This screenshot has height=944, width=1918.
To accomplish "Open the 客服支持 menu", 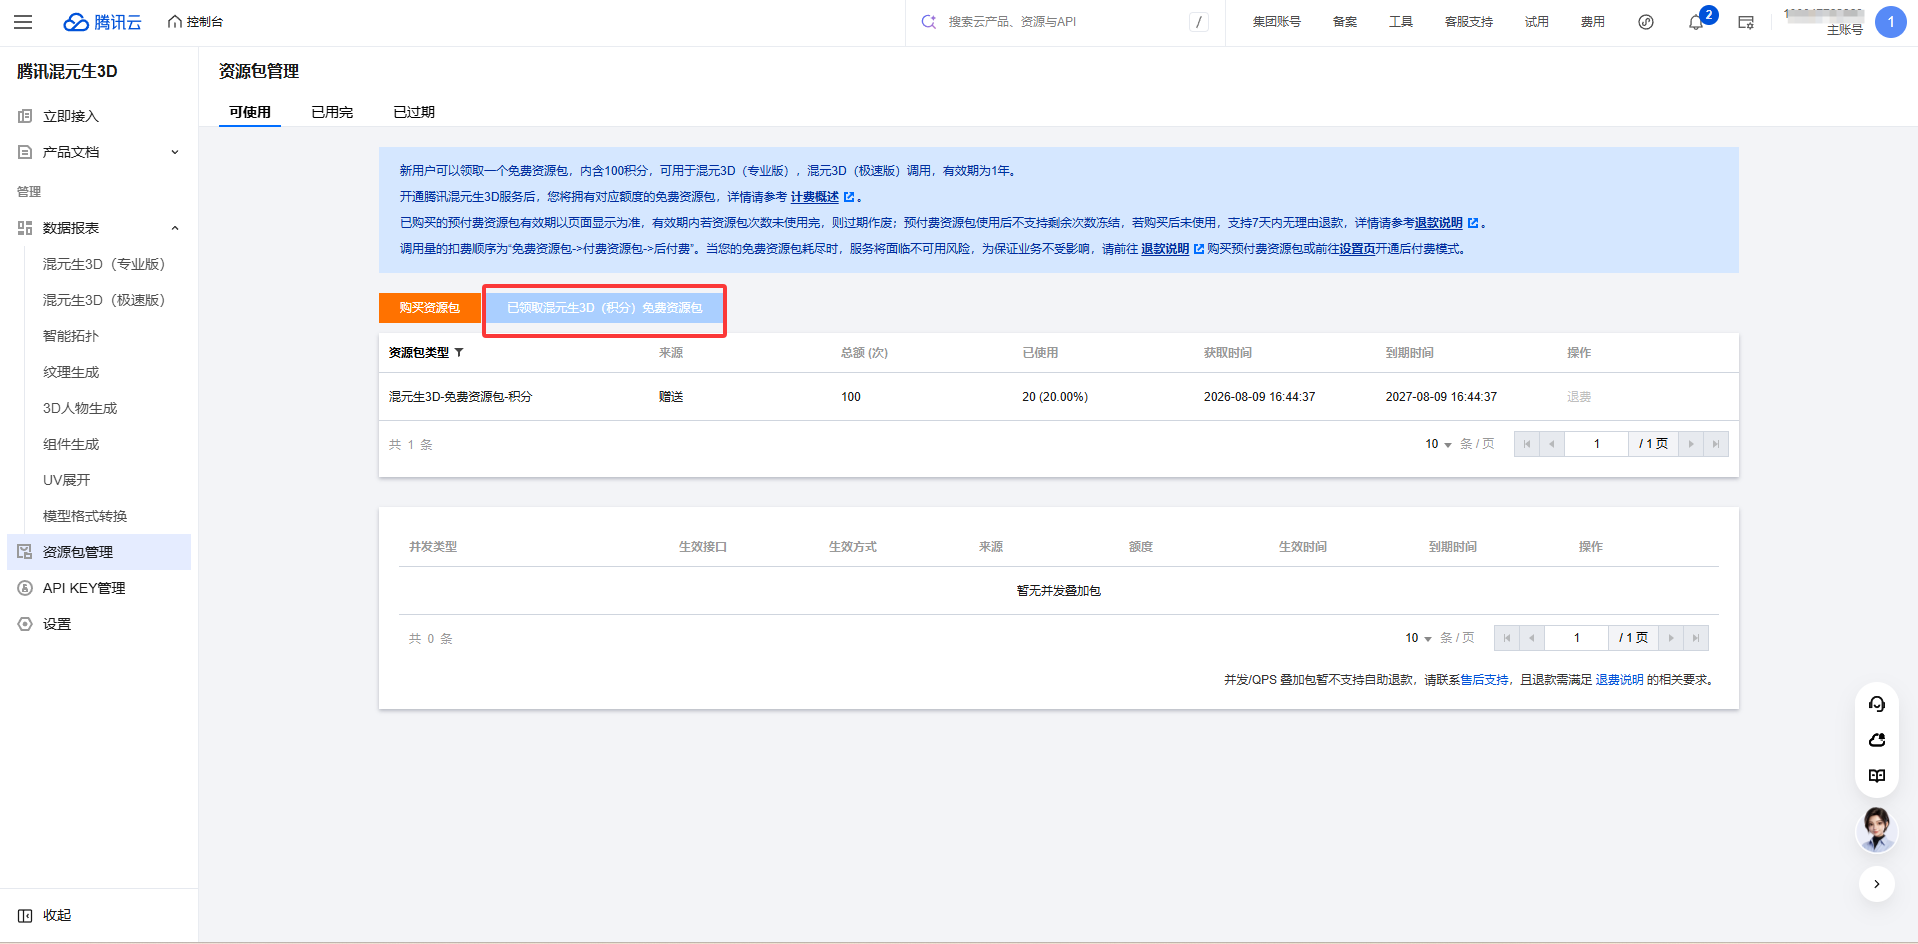I will click(1469, 22).
